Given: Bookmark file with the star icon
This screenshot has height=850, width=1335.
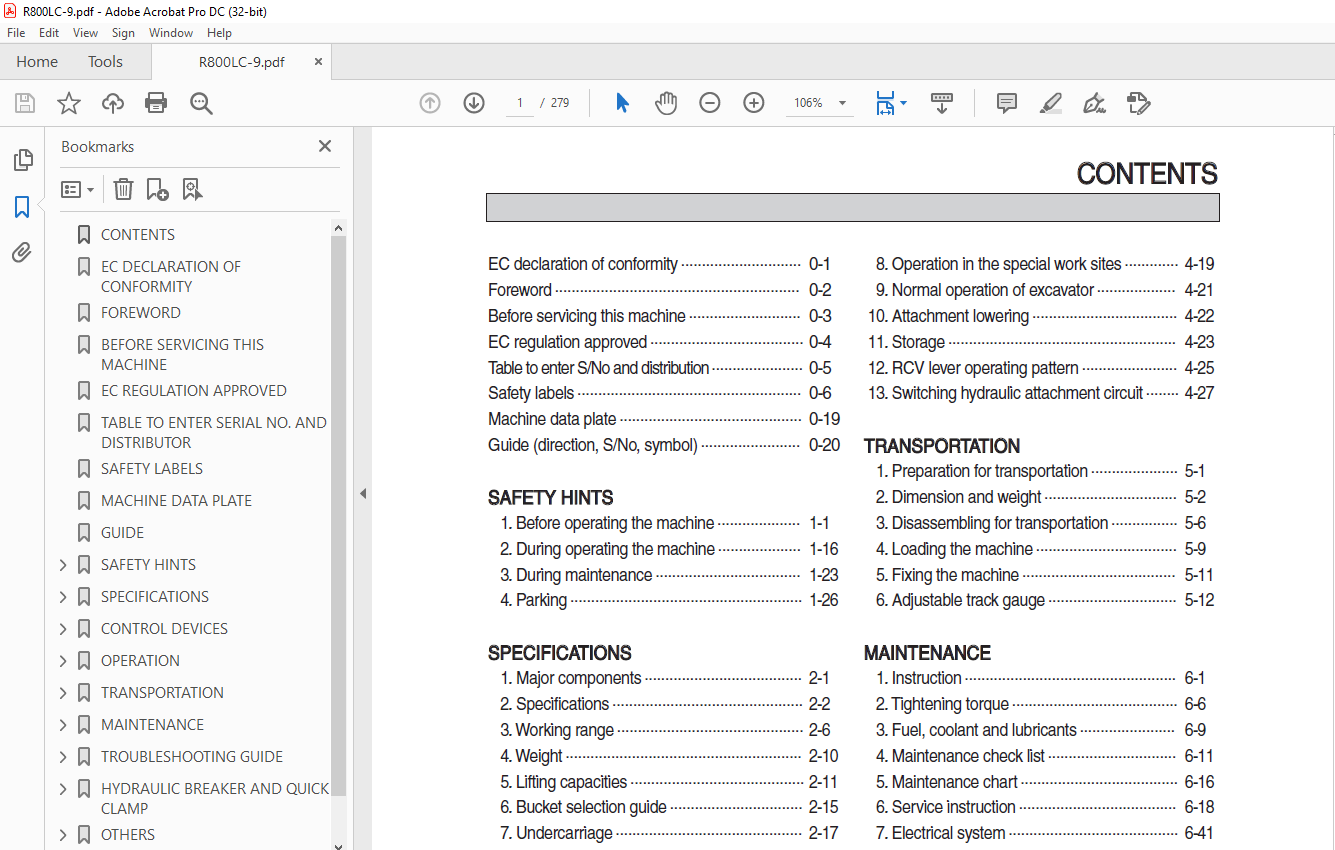Looking at the screenshot, I should click(69, 103).
